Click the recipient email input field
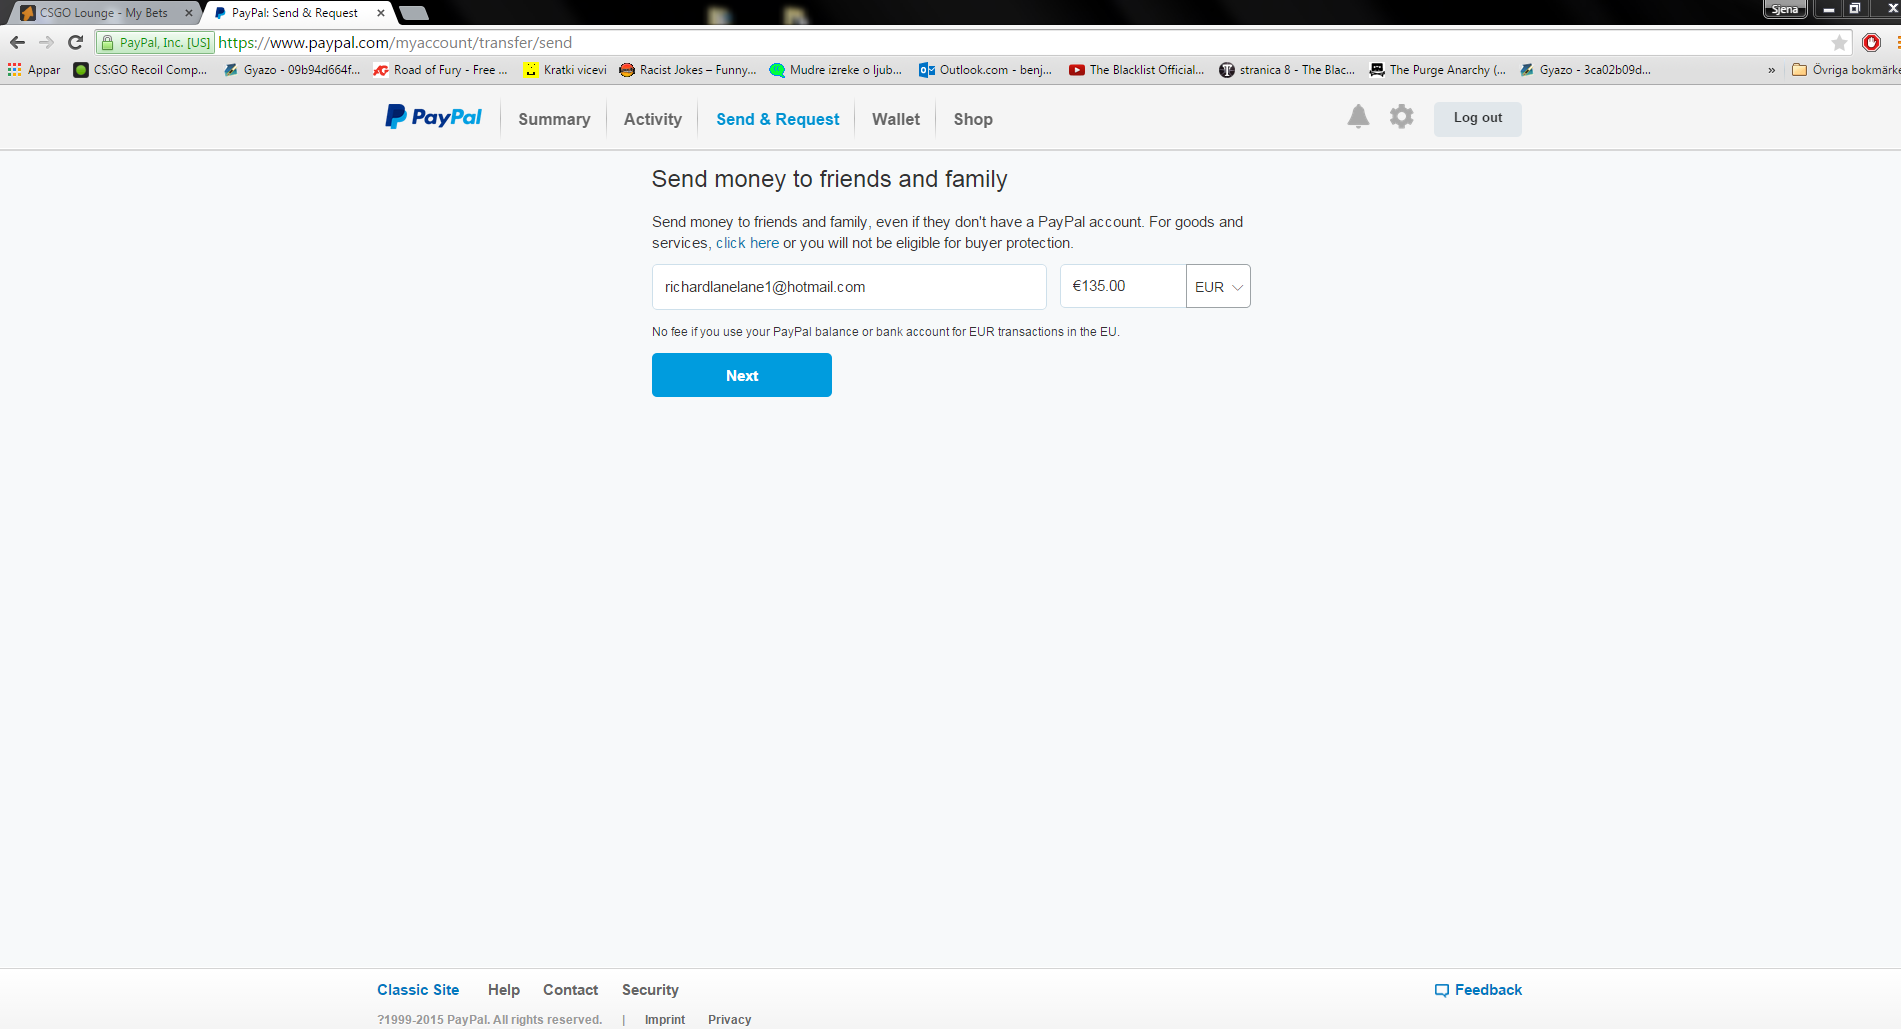1901x1029 pixels. (849, 287)
